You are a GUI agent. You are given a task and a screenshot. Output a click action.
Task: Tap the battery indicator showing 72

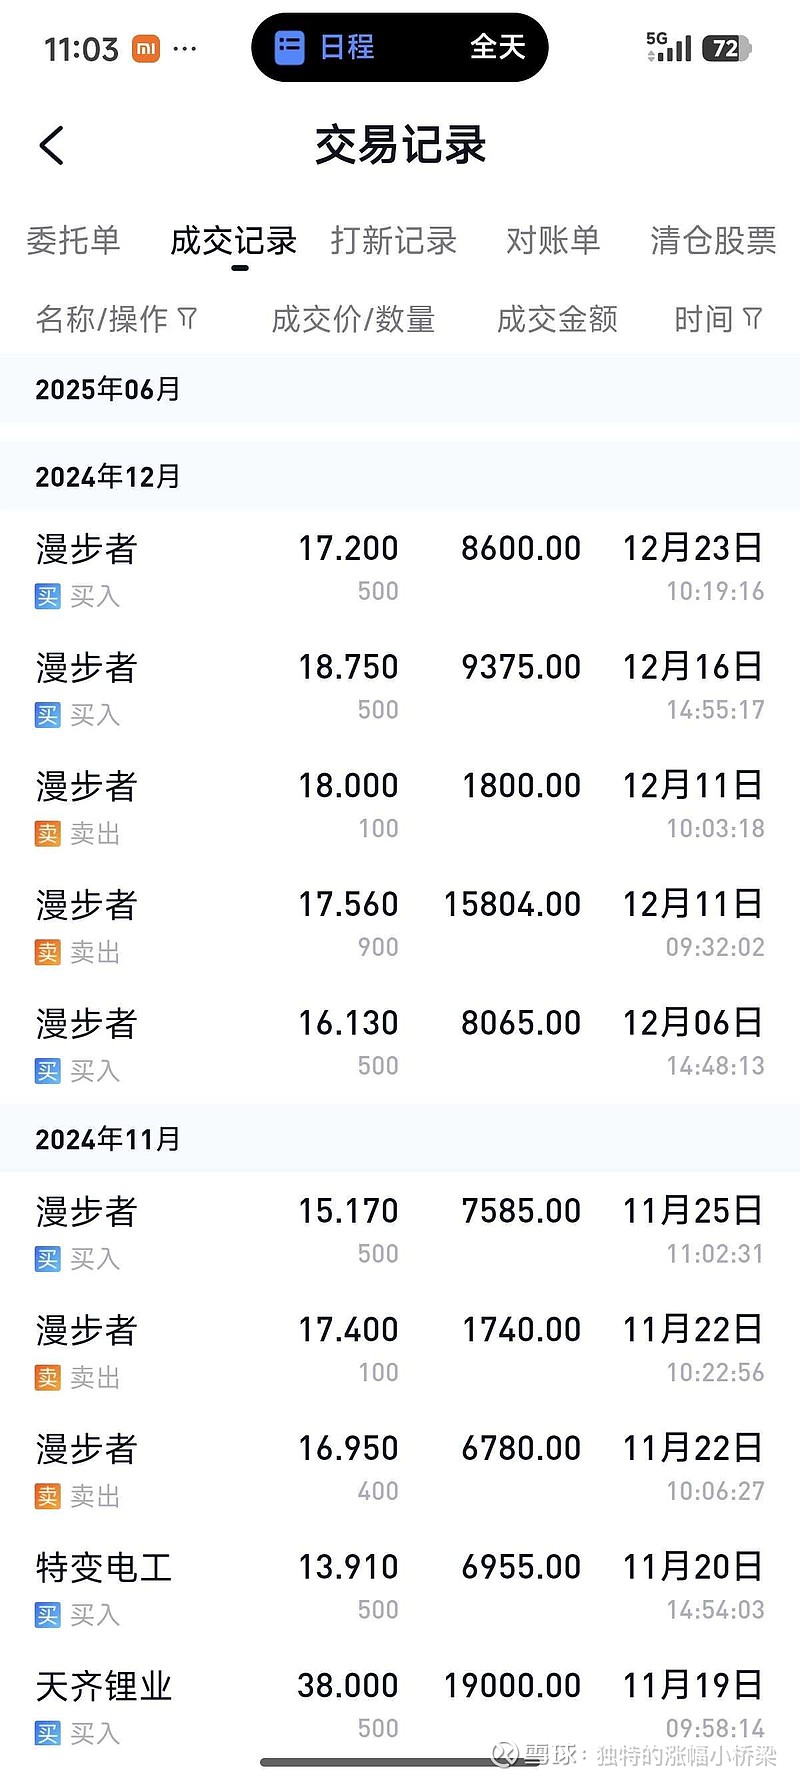pos(726,48)
